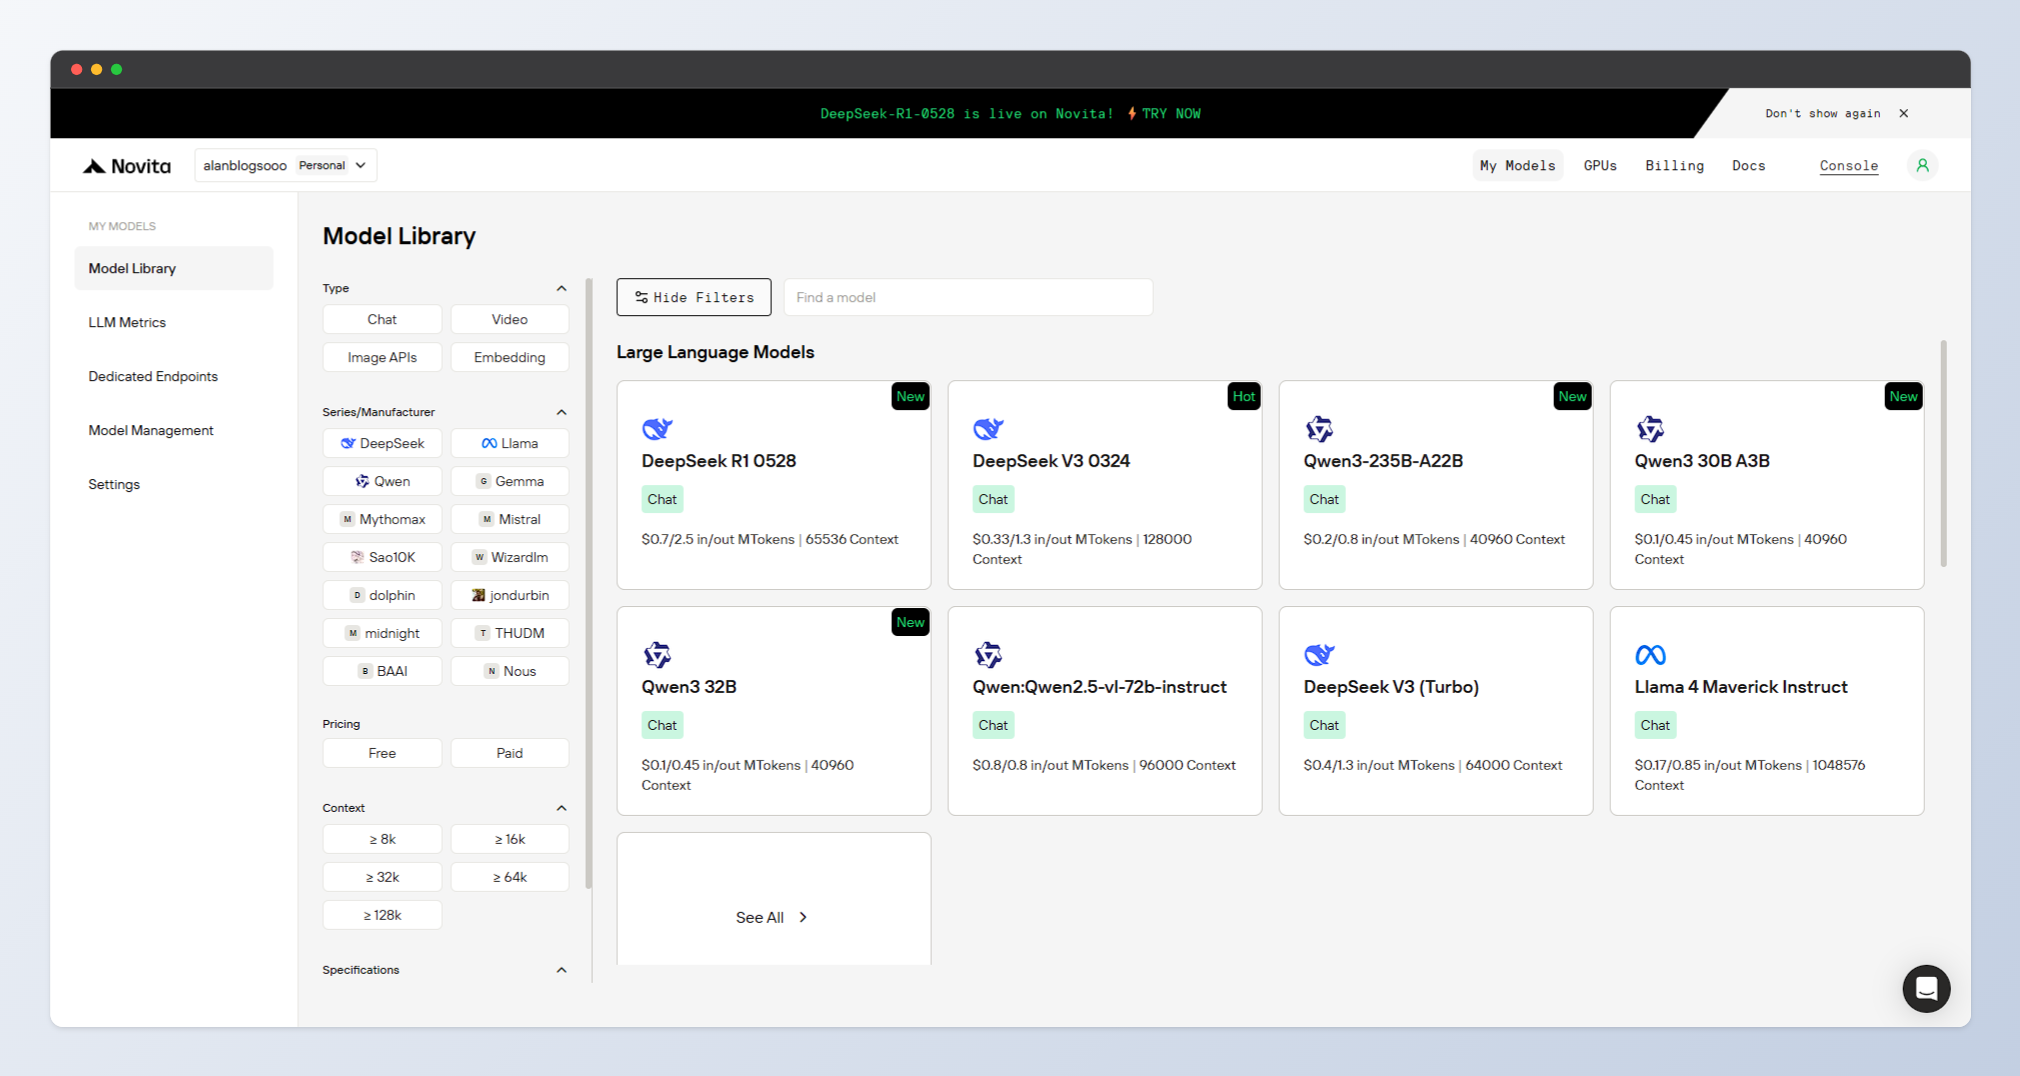Click the model list scrollbar
Image resolution: width=2020 pixels, height=1076 pixels.
point(1943,453)
